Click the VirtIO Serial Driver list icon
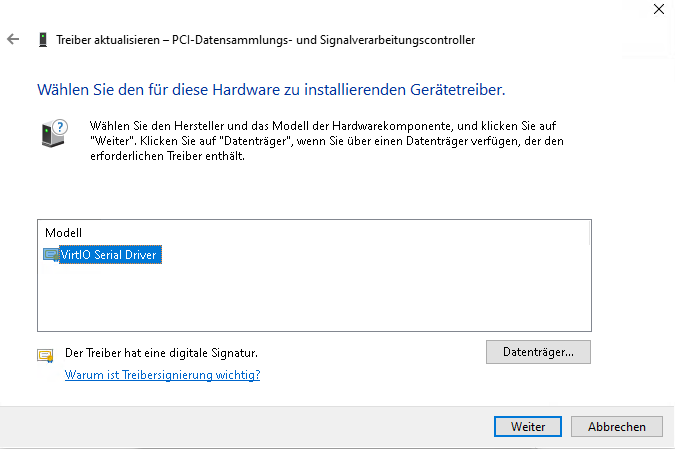Image resolution: width=675 pixels, height=449 pixels. [51, 255]
